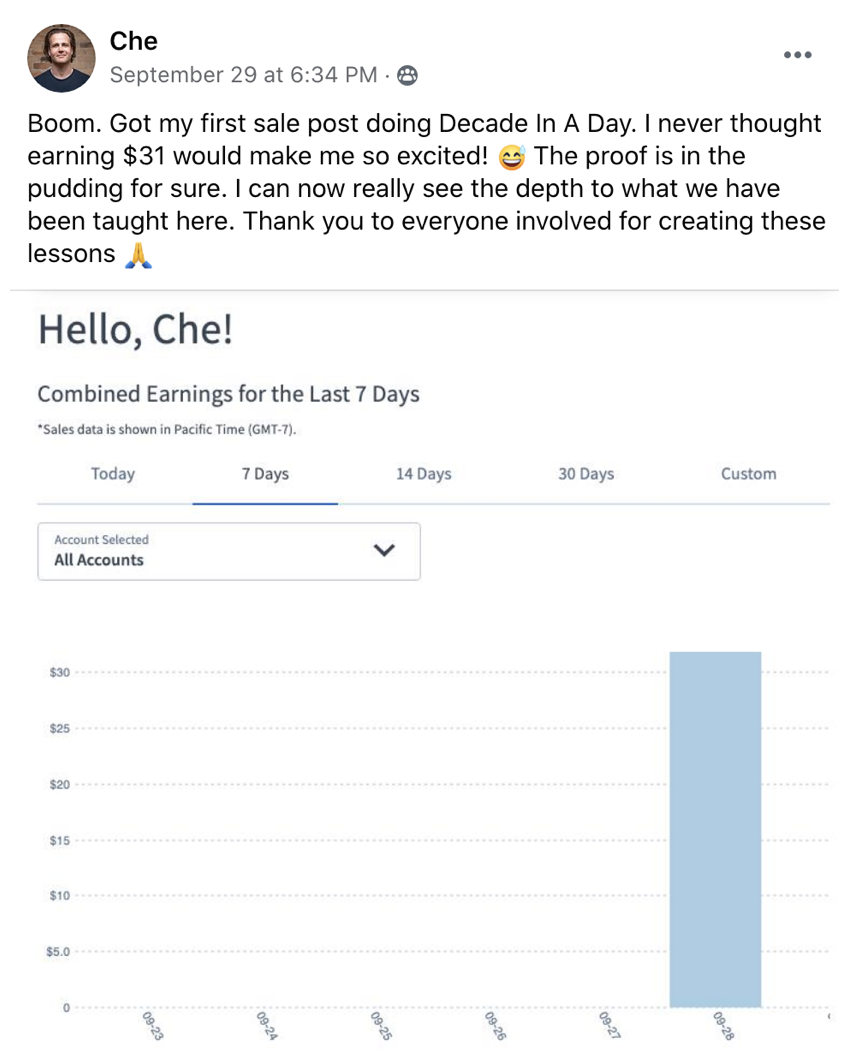Image resolution: width=850 pixels, height=1056 pixels.
Task: Click Che's profile picture
Action: pyautogui.click(x=61, y=58)
